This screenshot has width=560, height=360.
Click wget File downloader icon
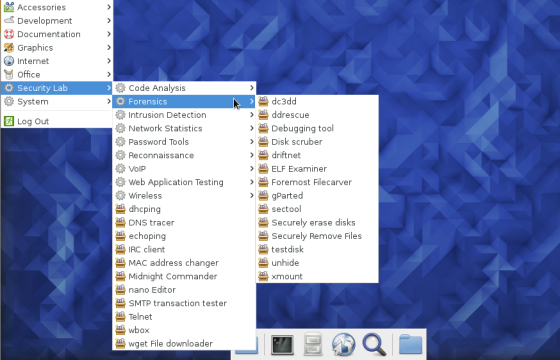[x=120, y=344]
